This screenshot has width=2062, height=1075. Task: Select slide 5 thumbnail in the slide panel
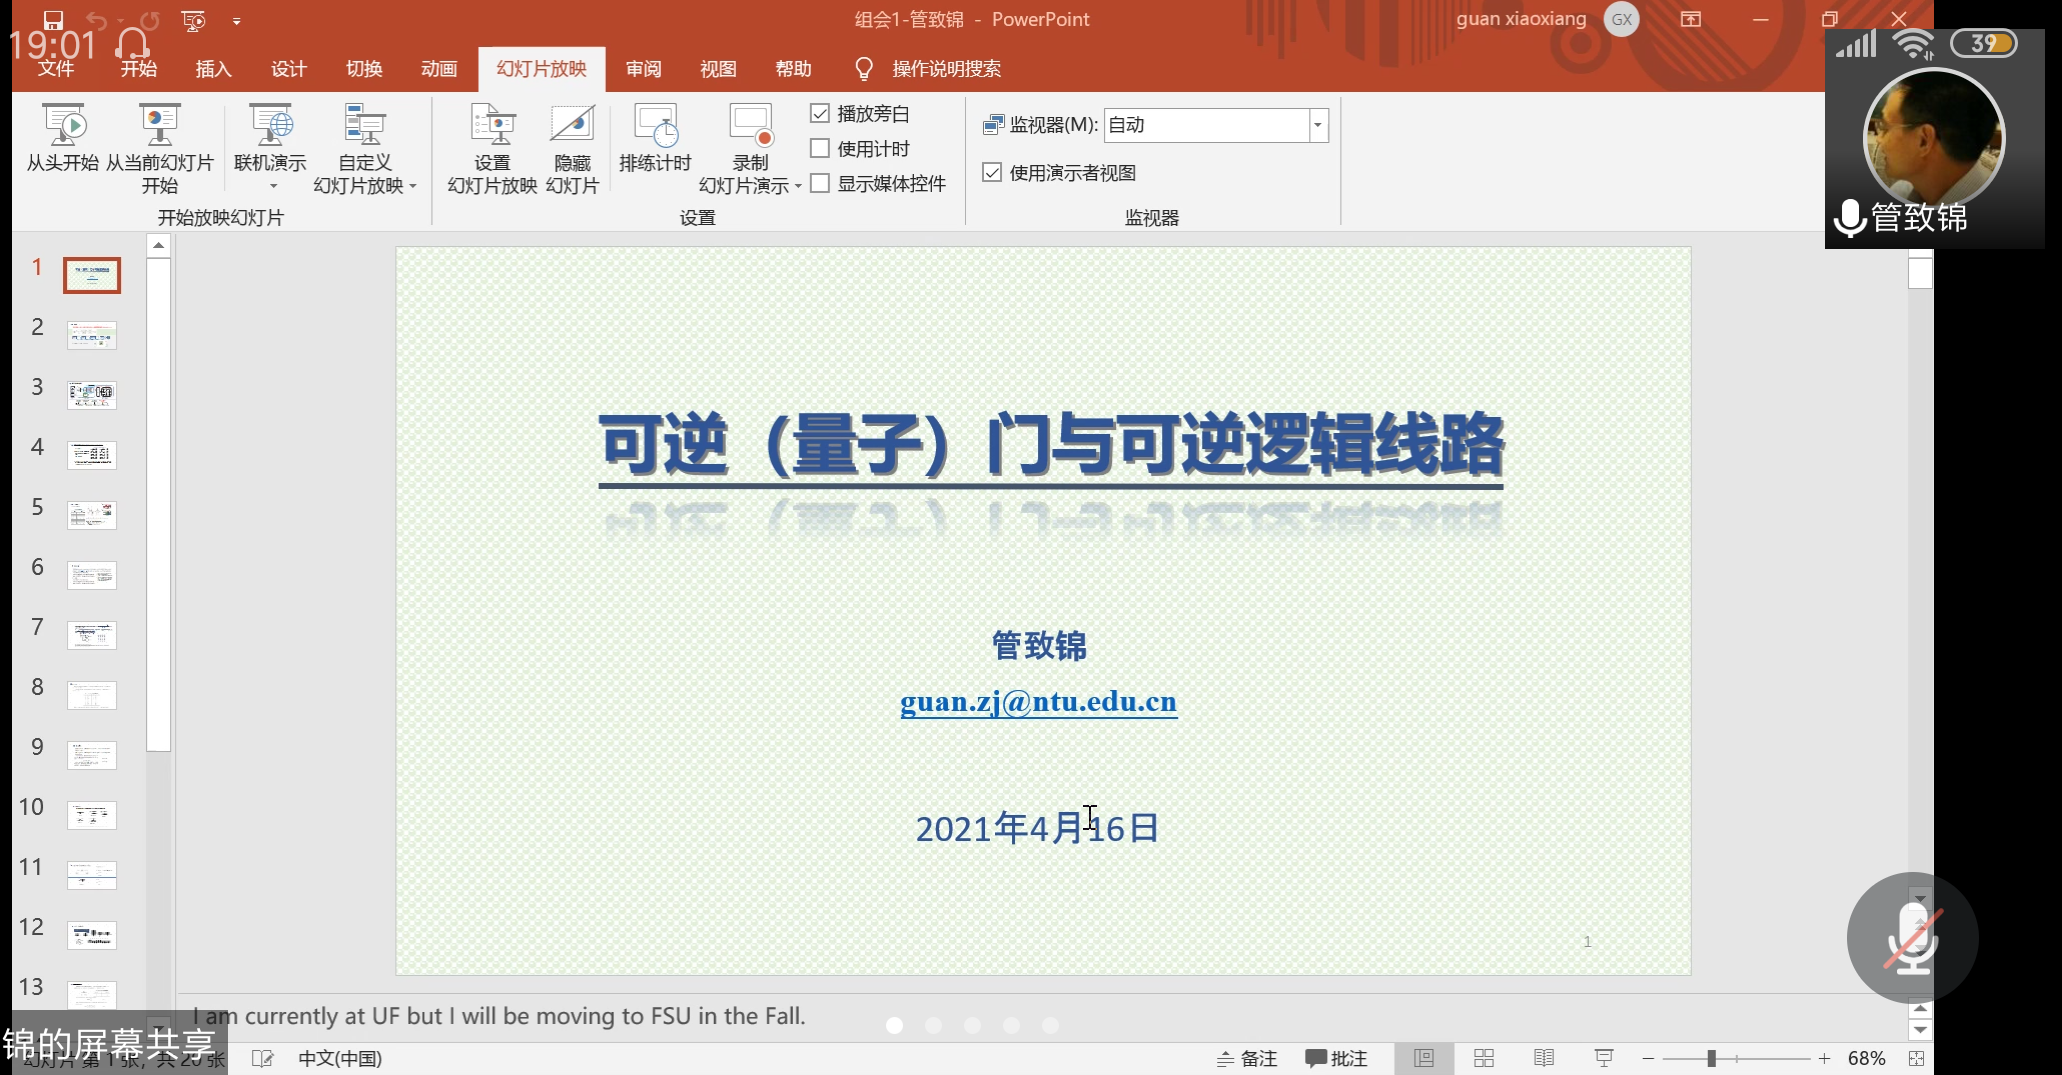coord(92,515)
